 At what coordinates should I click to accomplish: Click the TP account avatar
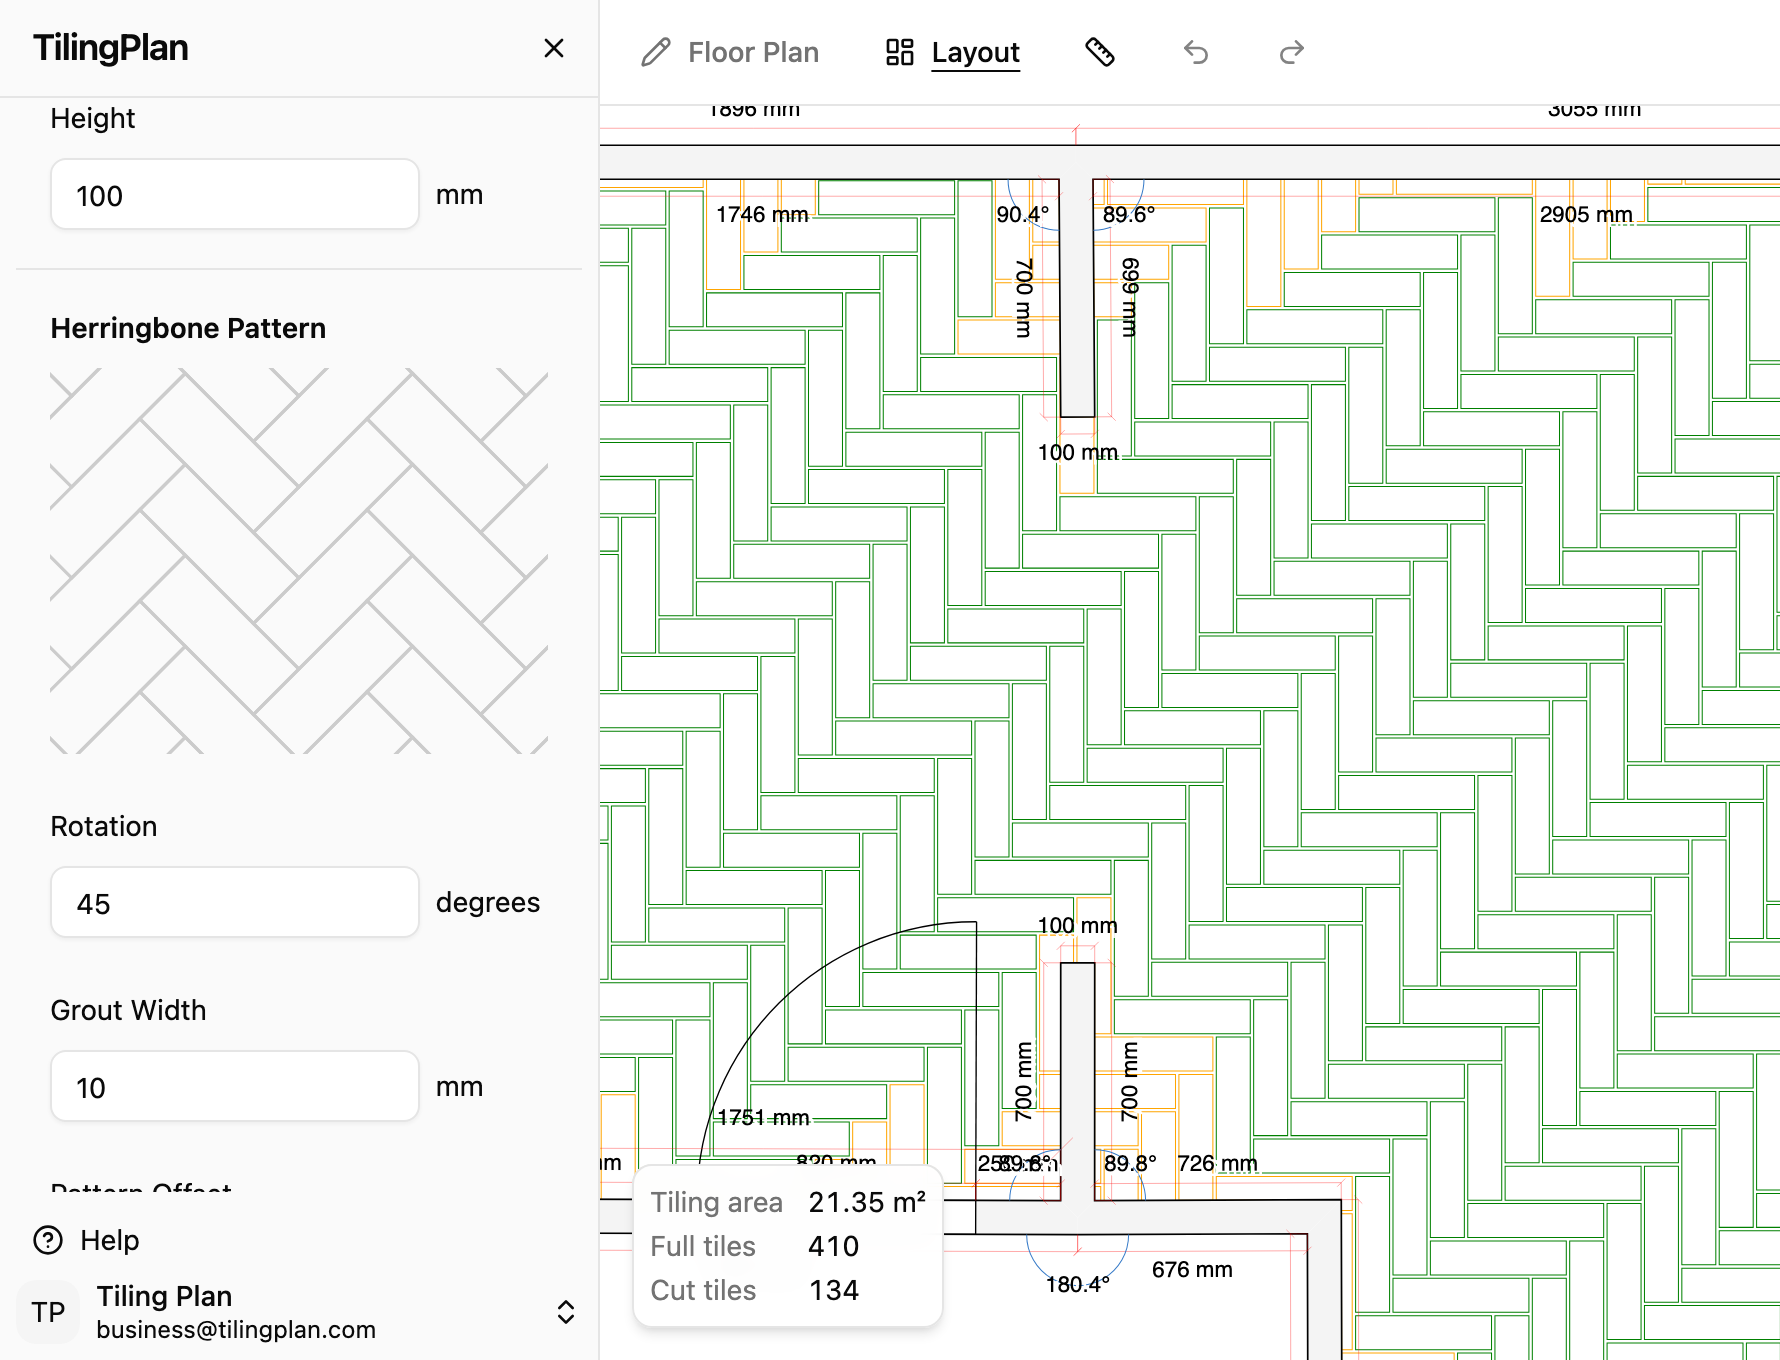(x=48, y=1312)
